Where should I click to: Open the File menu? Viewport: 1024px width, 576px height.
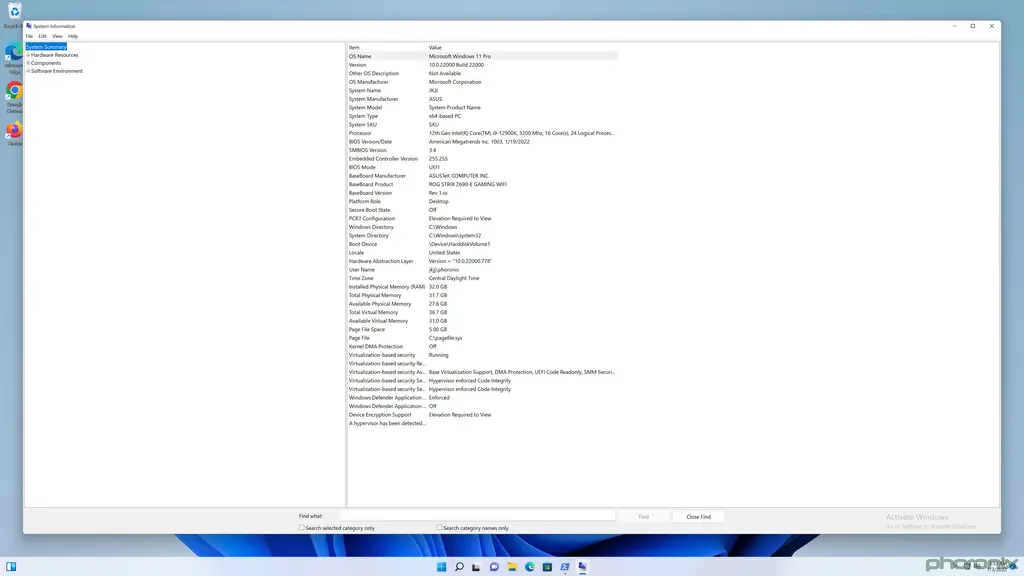pos(29,36)
